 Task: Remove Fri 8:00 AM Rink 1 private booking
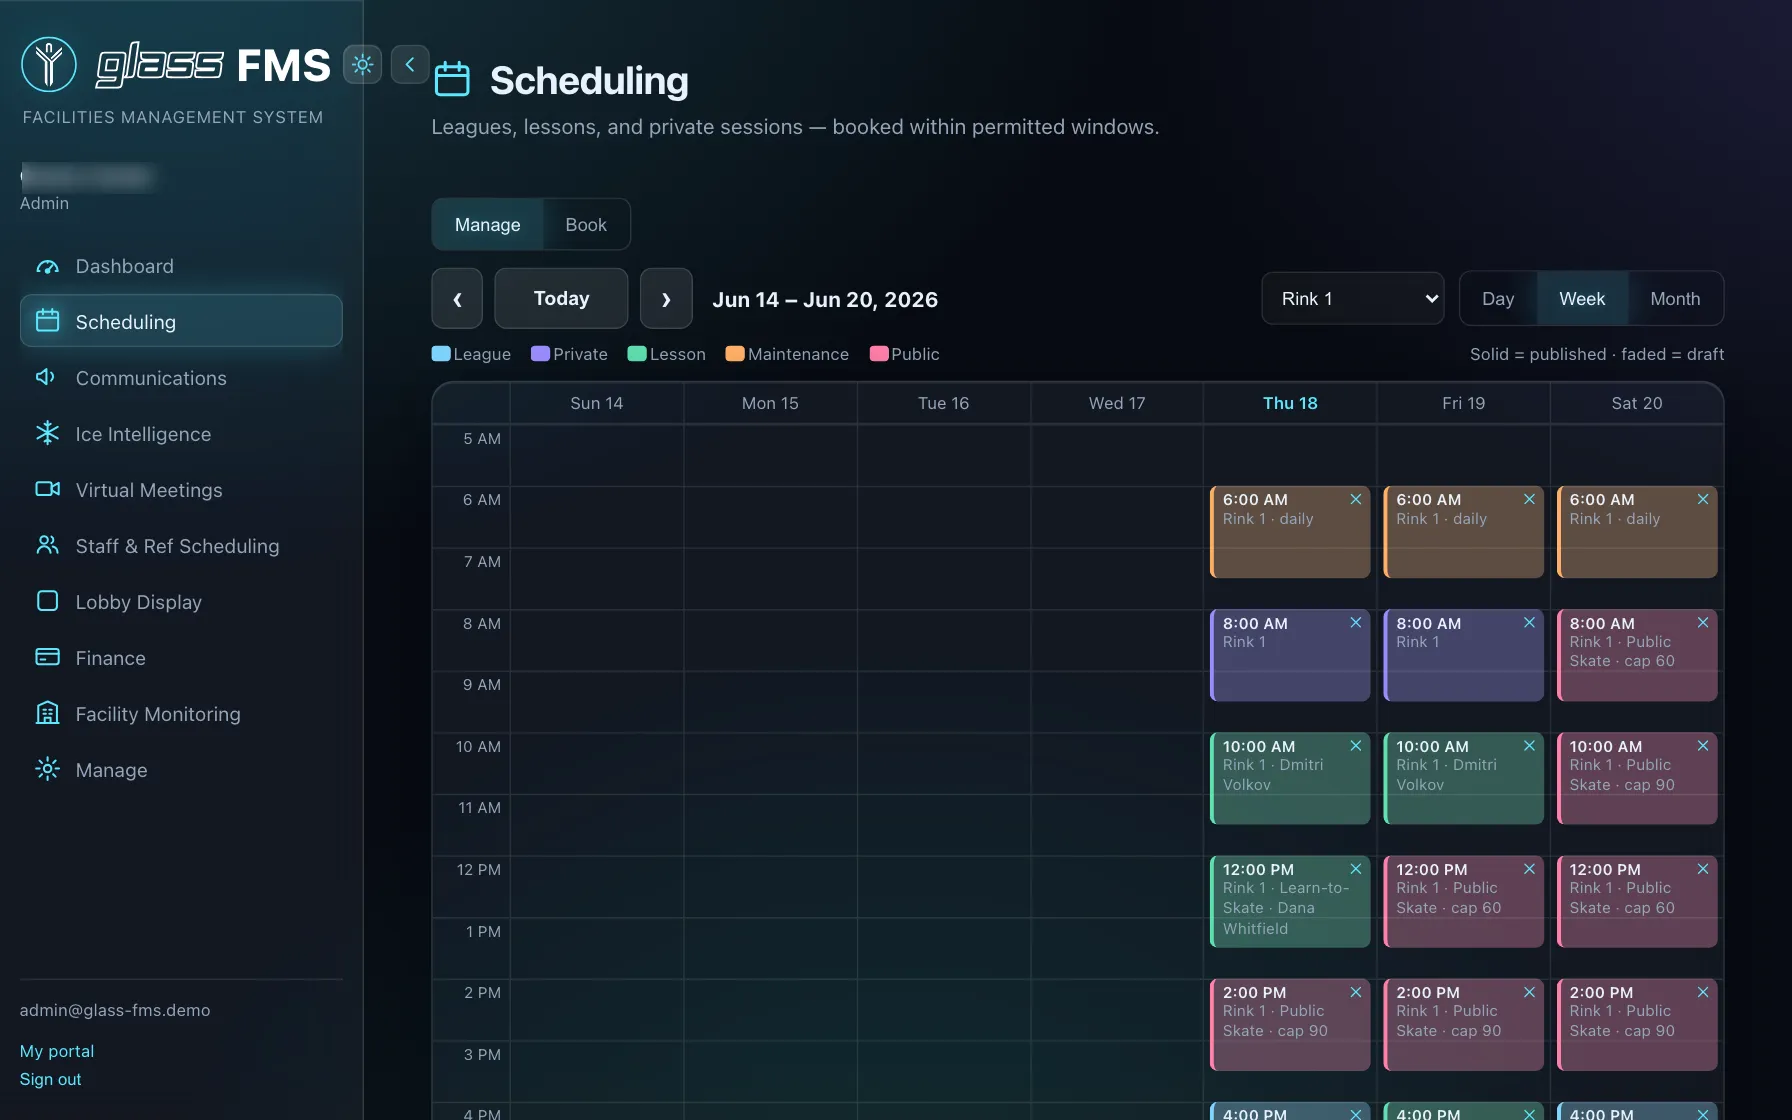point(1529,622)
